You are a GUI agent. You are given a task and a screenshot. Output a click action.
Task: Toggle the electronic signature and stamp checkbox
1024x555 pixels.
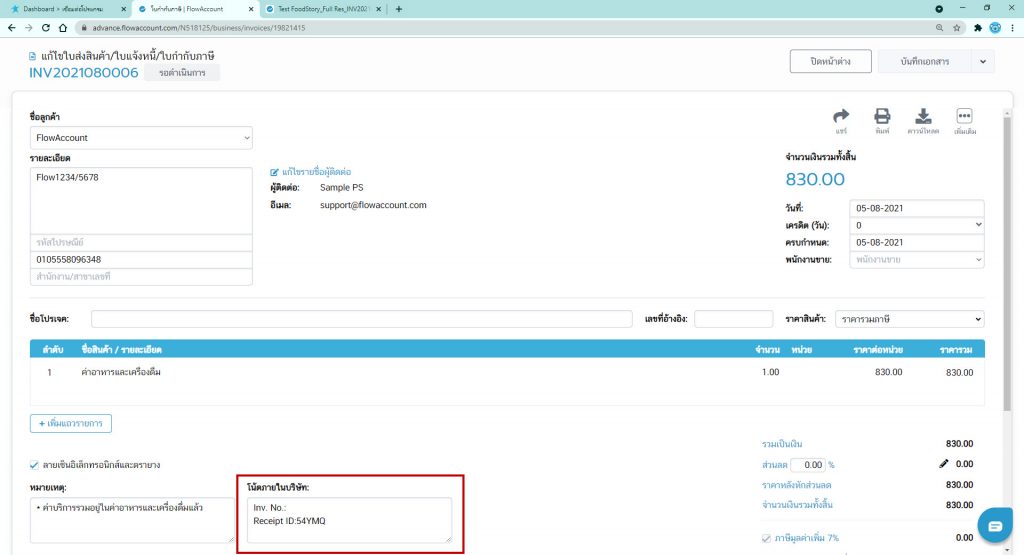tap(36, 465)
